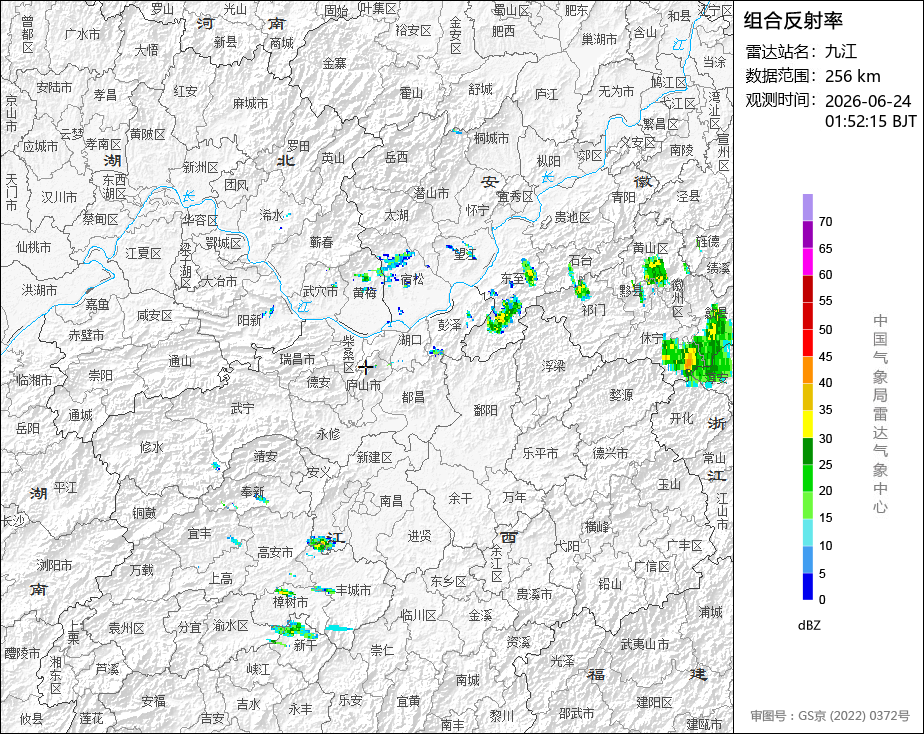This screenshot has width=924, height=734.
Task: Click the 婺源 label on the map
Action: pyautogui.click(x=621, y=395)
